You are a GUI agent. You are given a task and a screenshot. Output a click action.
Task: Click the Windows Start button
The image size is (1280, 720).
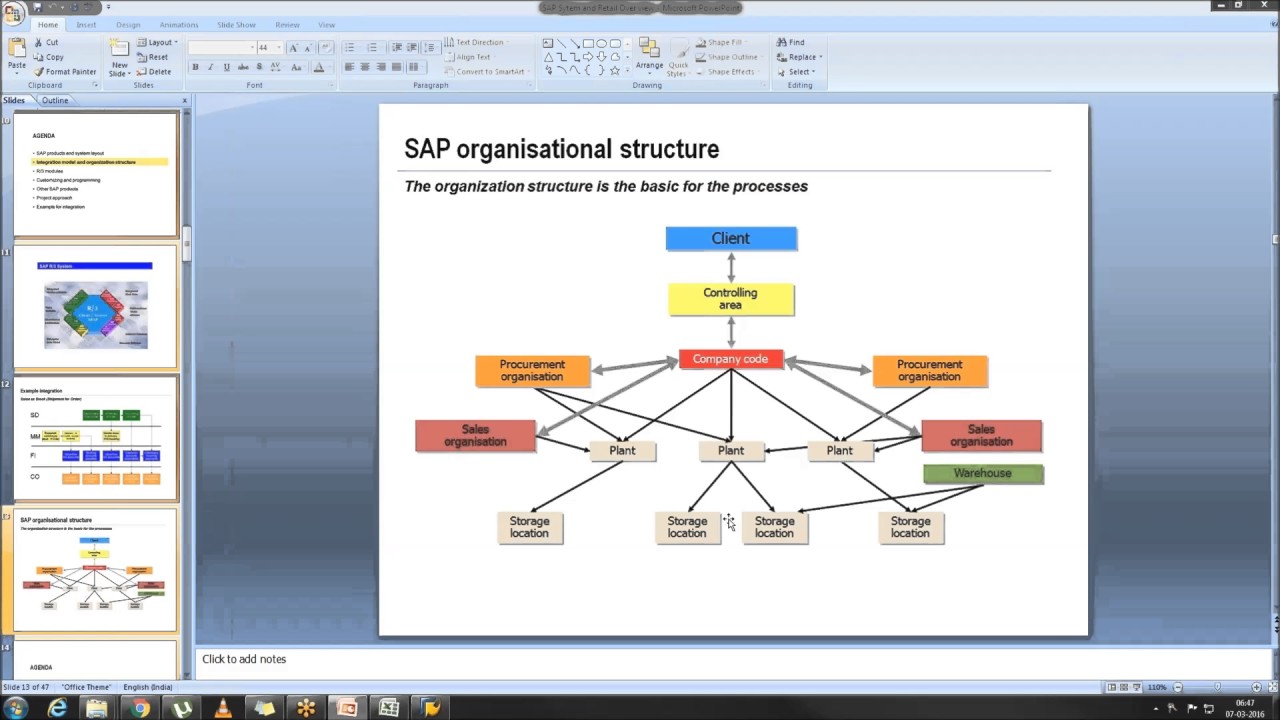(15, 708)
